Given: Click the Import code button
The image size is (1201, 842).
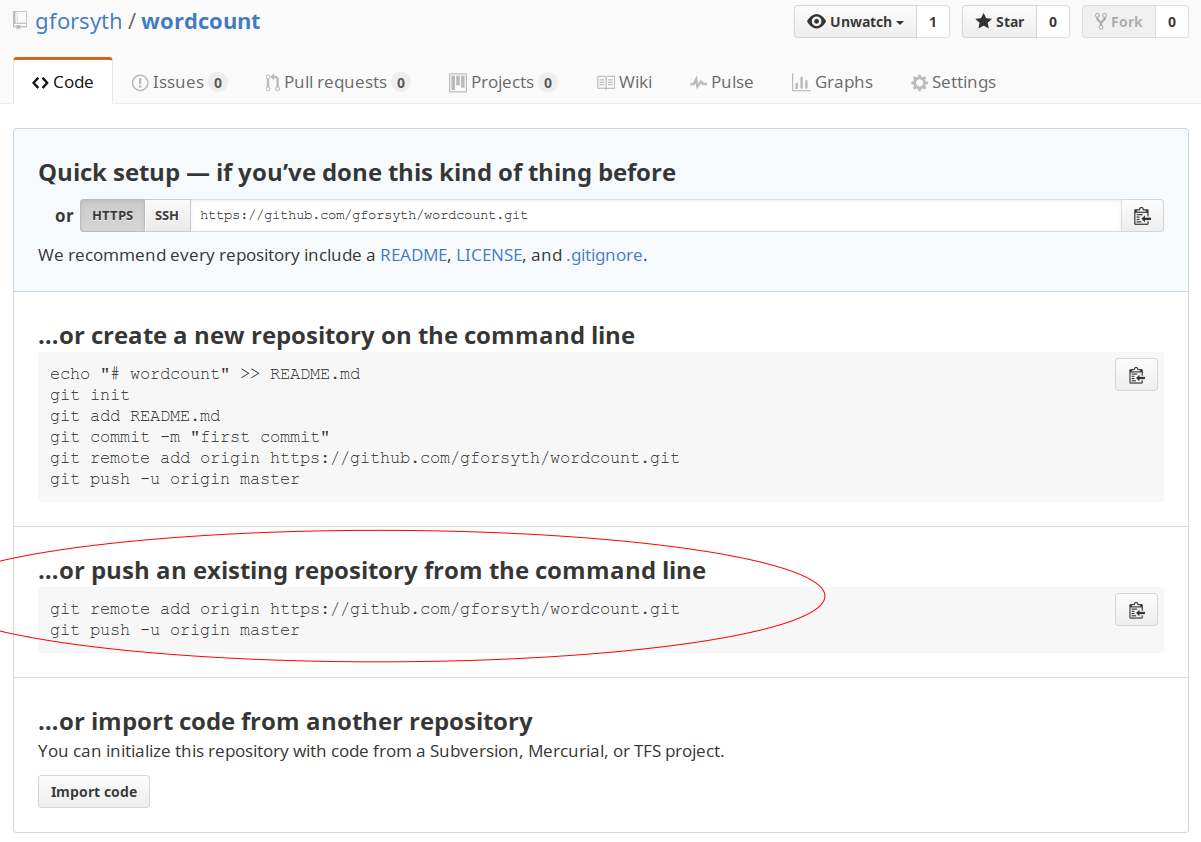Looking at the screenshot, I should pyautogui.click(x=93, y=791).
